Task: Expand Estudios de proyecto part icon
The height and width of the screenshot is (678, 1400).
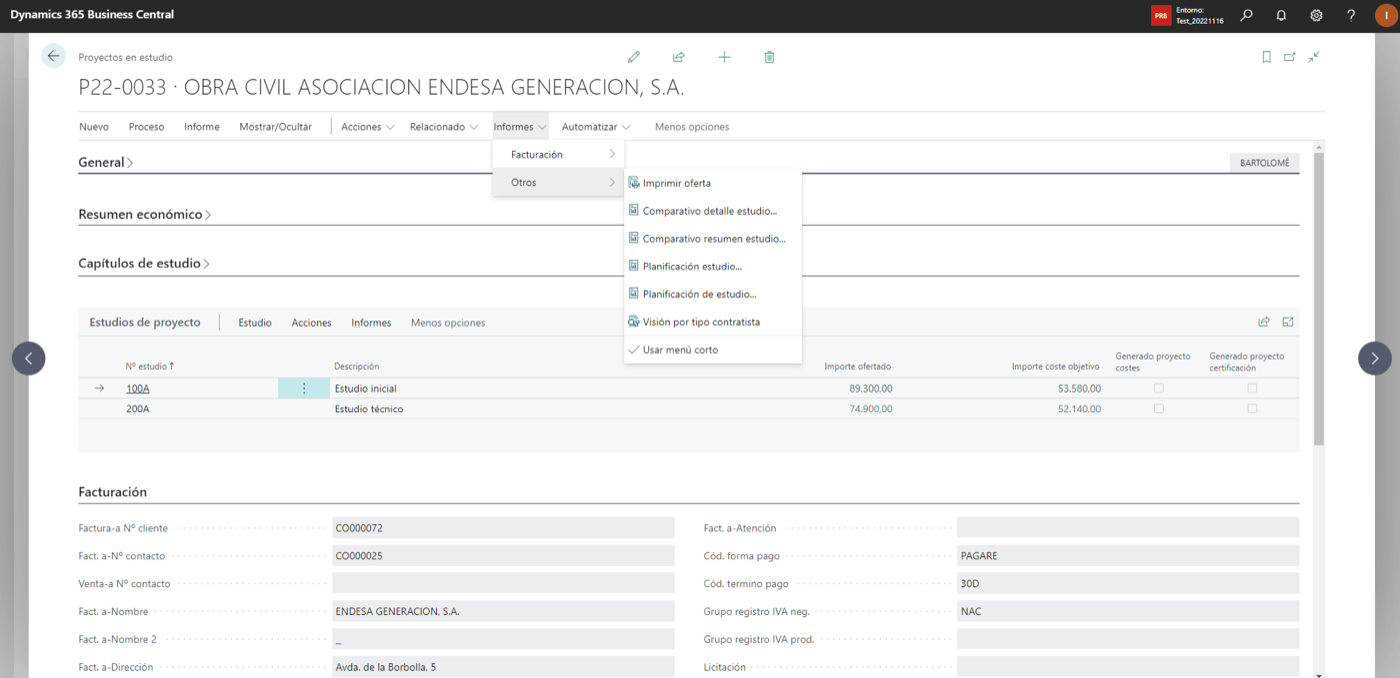Action: 1288,322
